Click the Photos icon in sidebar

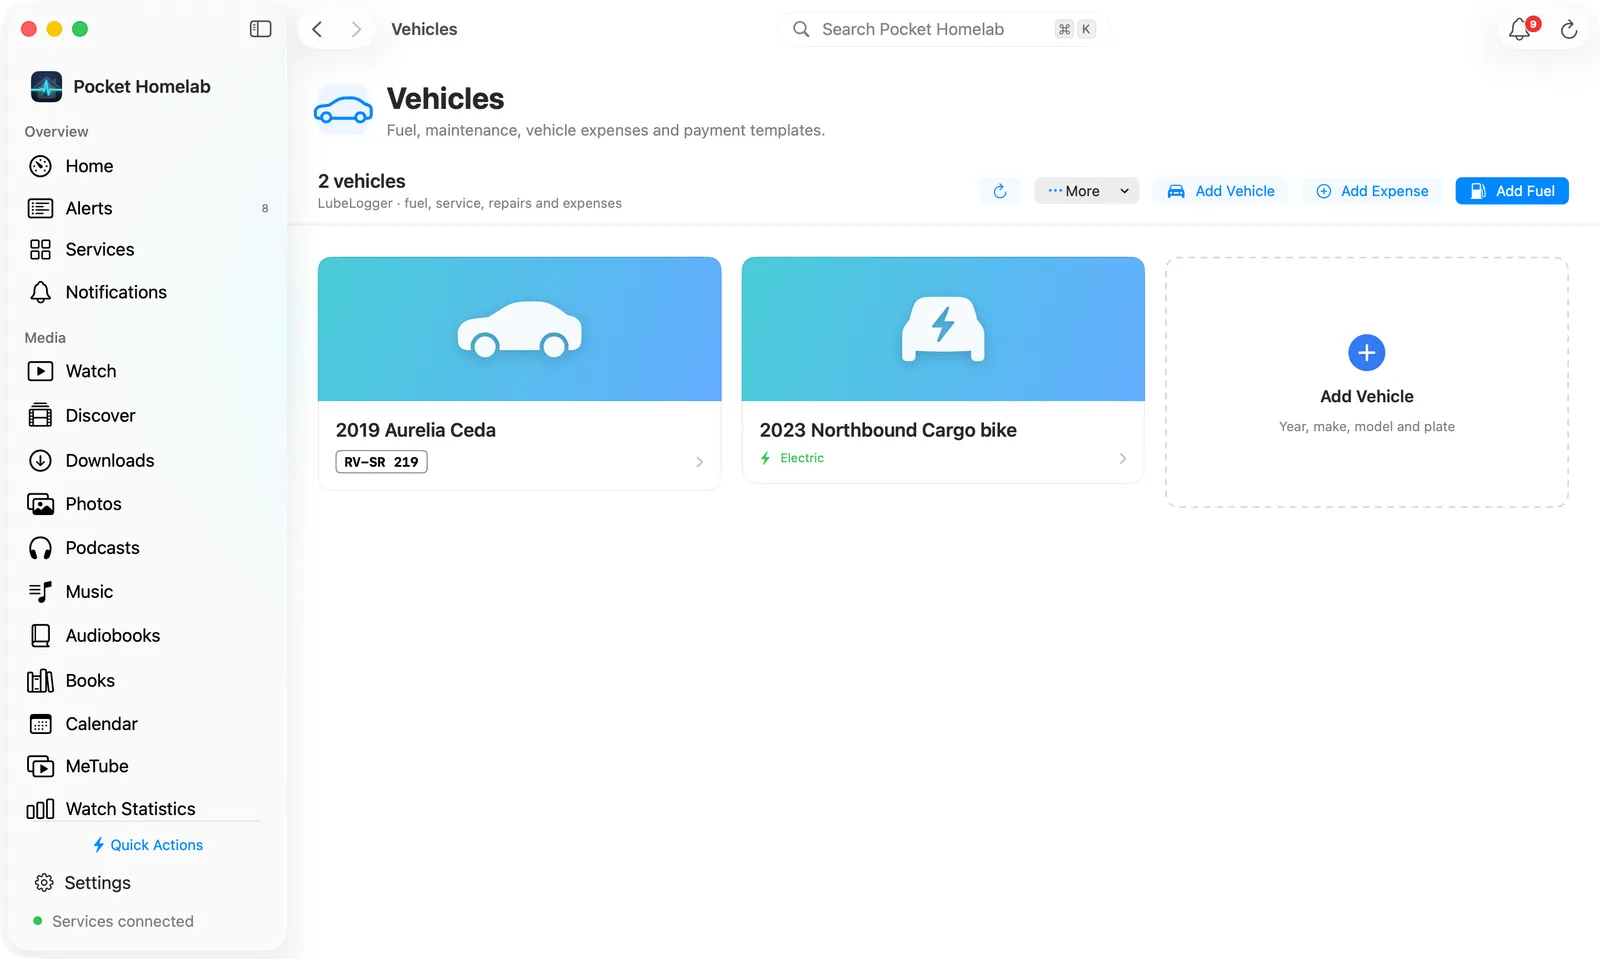coord(40,504)
